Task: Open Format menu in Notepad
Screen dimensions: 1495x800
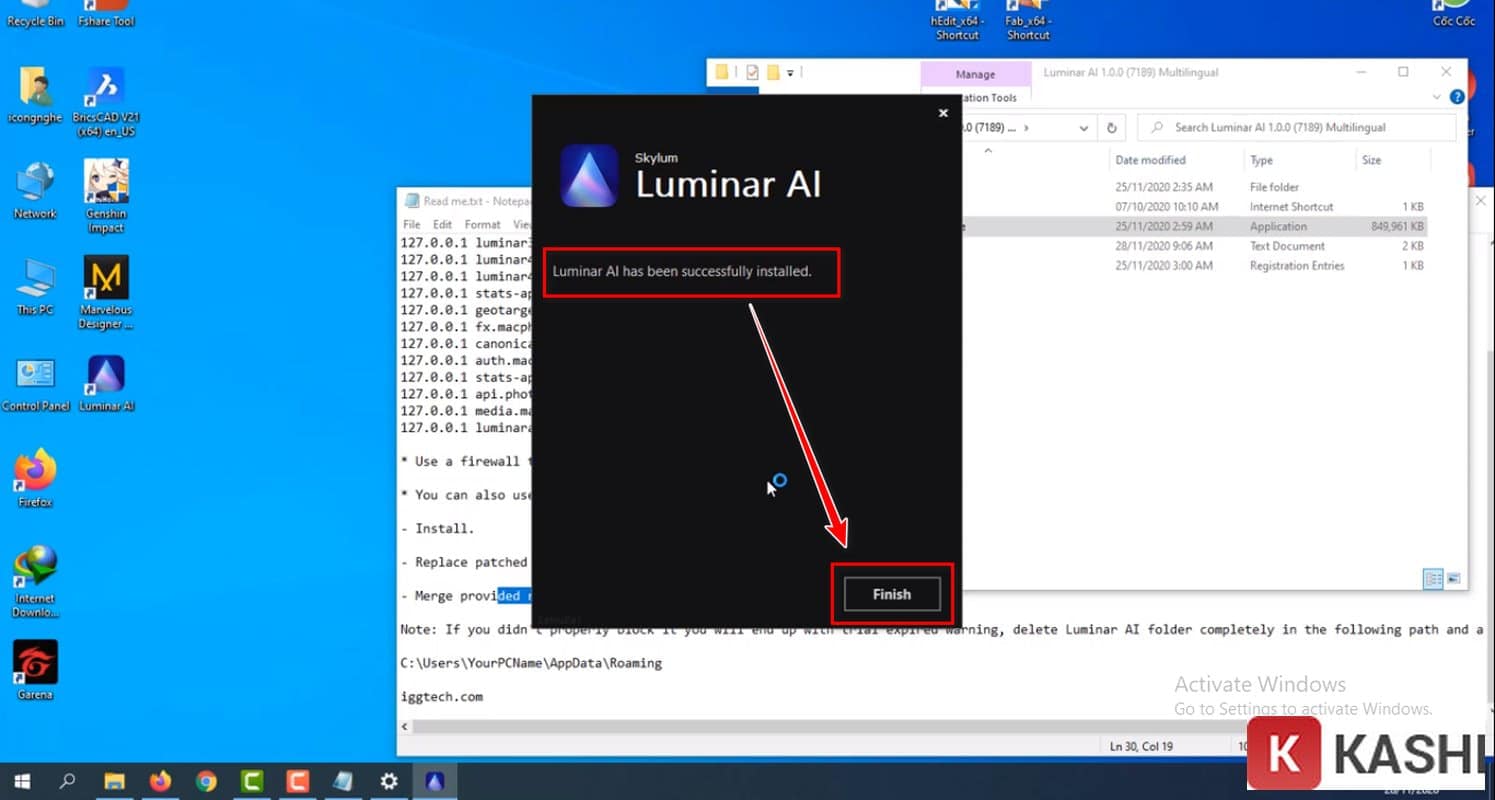Action: pos(482,225)
